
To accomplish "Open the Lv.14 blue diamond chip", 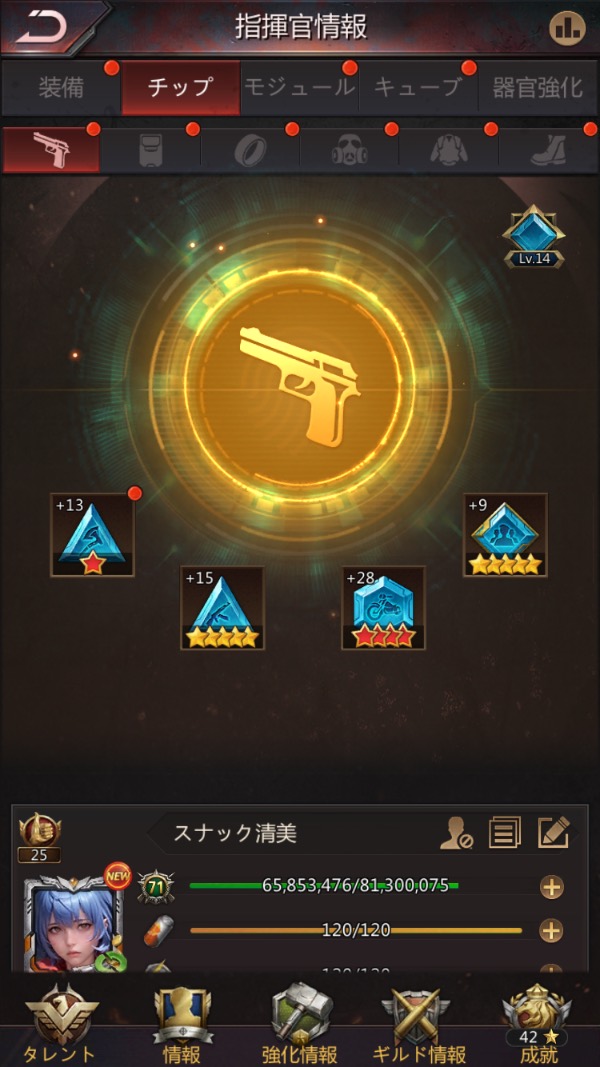I will pos(534,236).
